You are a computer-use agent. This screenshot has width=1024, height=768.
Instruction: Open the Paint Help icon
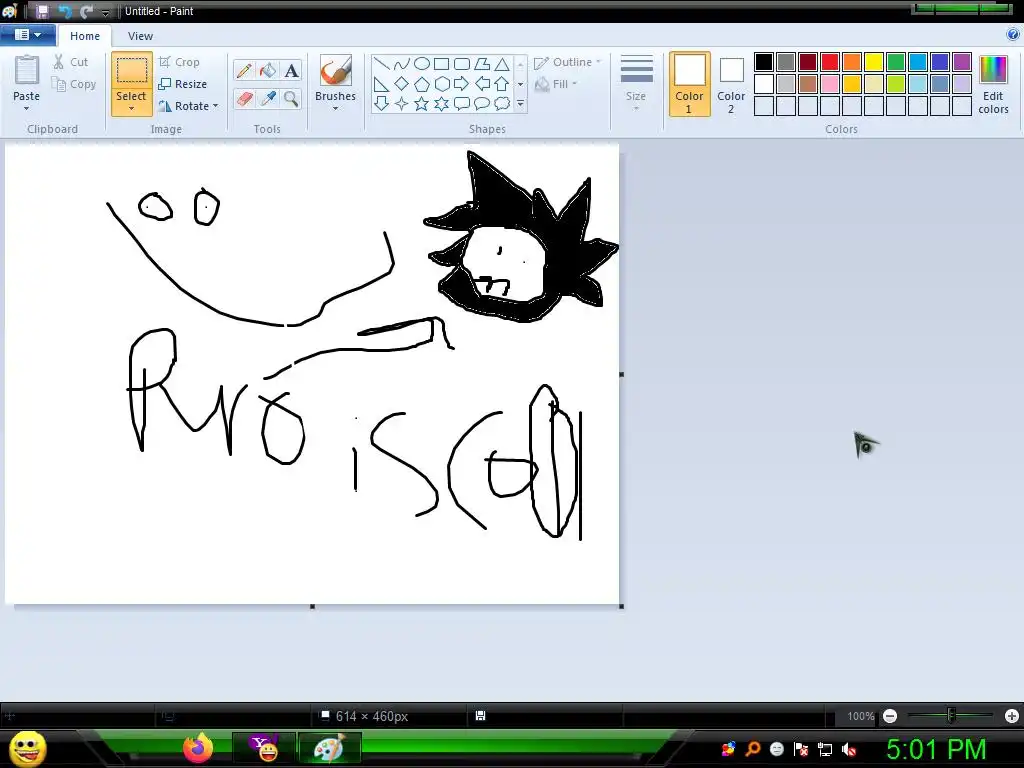pyautogui.click(x=1013, y=35)
